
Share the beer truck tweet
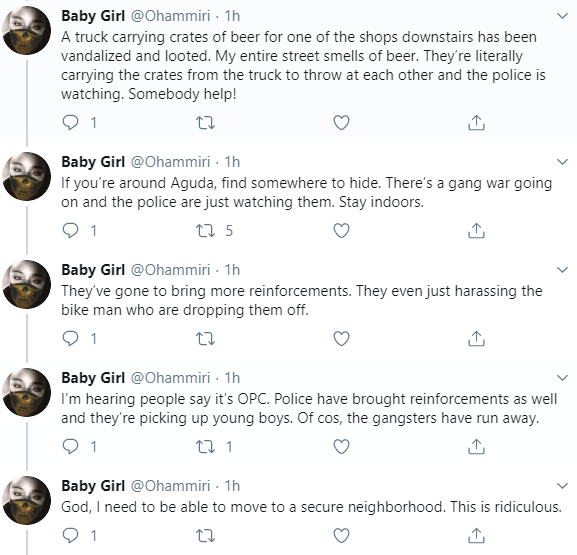(476, 123)
